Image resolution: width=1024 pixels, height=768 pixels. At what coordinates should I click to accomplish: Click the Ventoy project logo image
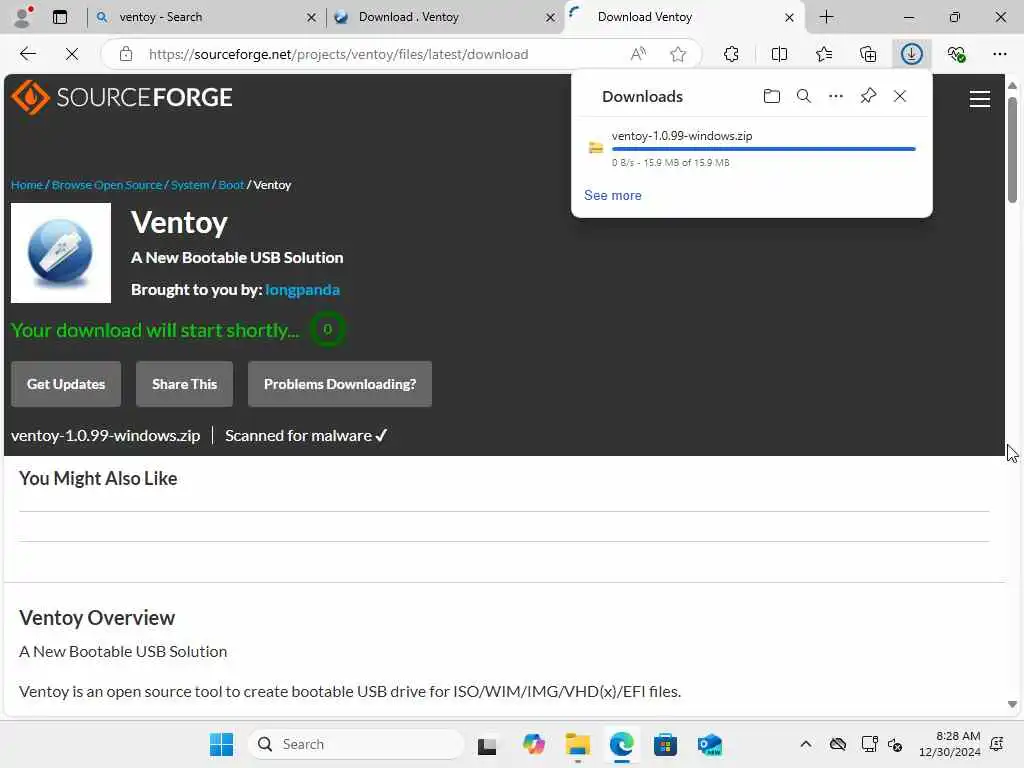(61, 253)
